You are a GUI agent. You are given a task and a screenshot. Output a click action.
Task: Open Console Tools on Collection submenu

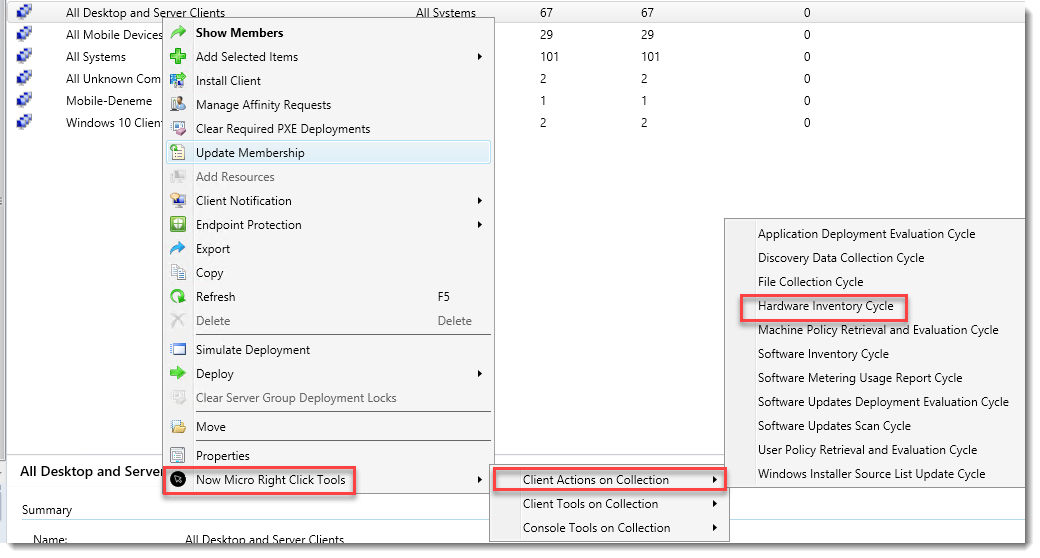596,528
